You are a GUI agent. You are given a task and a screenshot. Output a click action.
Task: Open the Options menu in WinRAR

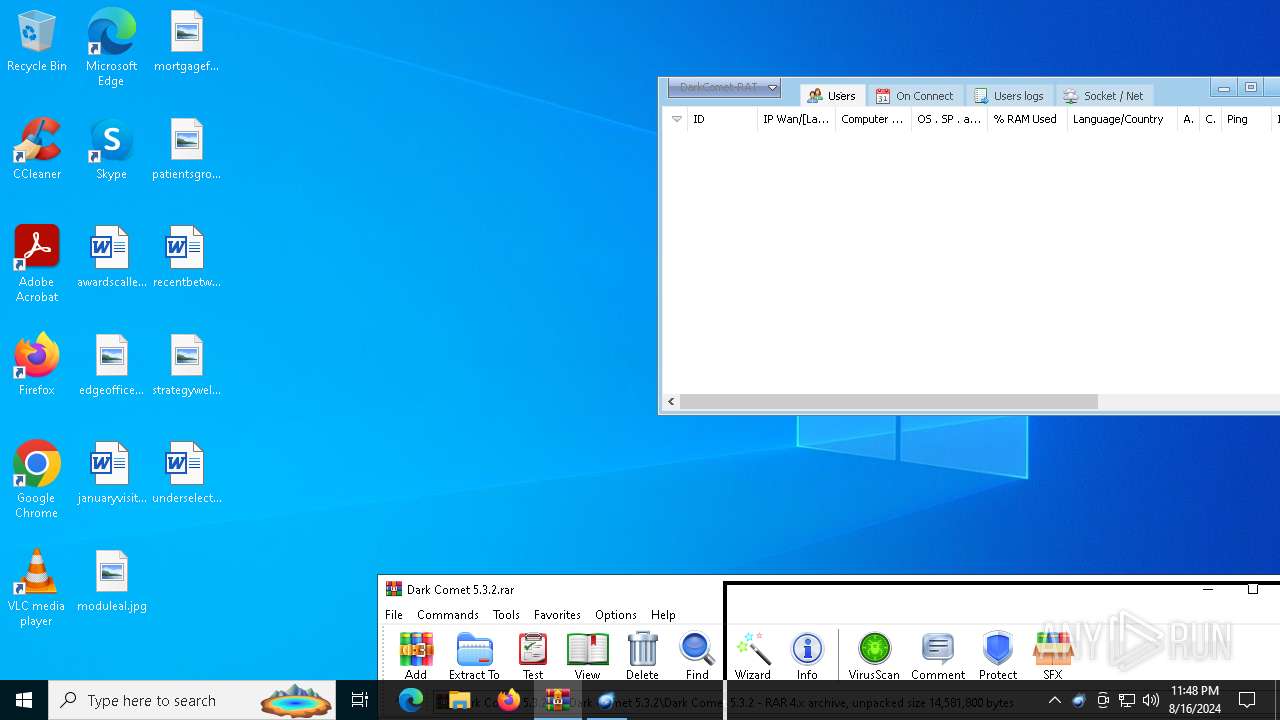[x=616, y=615]
